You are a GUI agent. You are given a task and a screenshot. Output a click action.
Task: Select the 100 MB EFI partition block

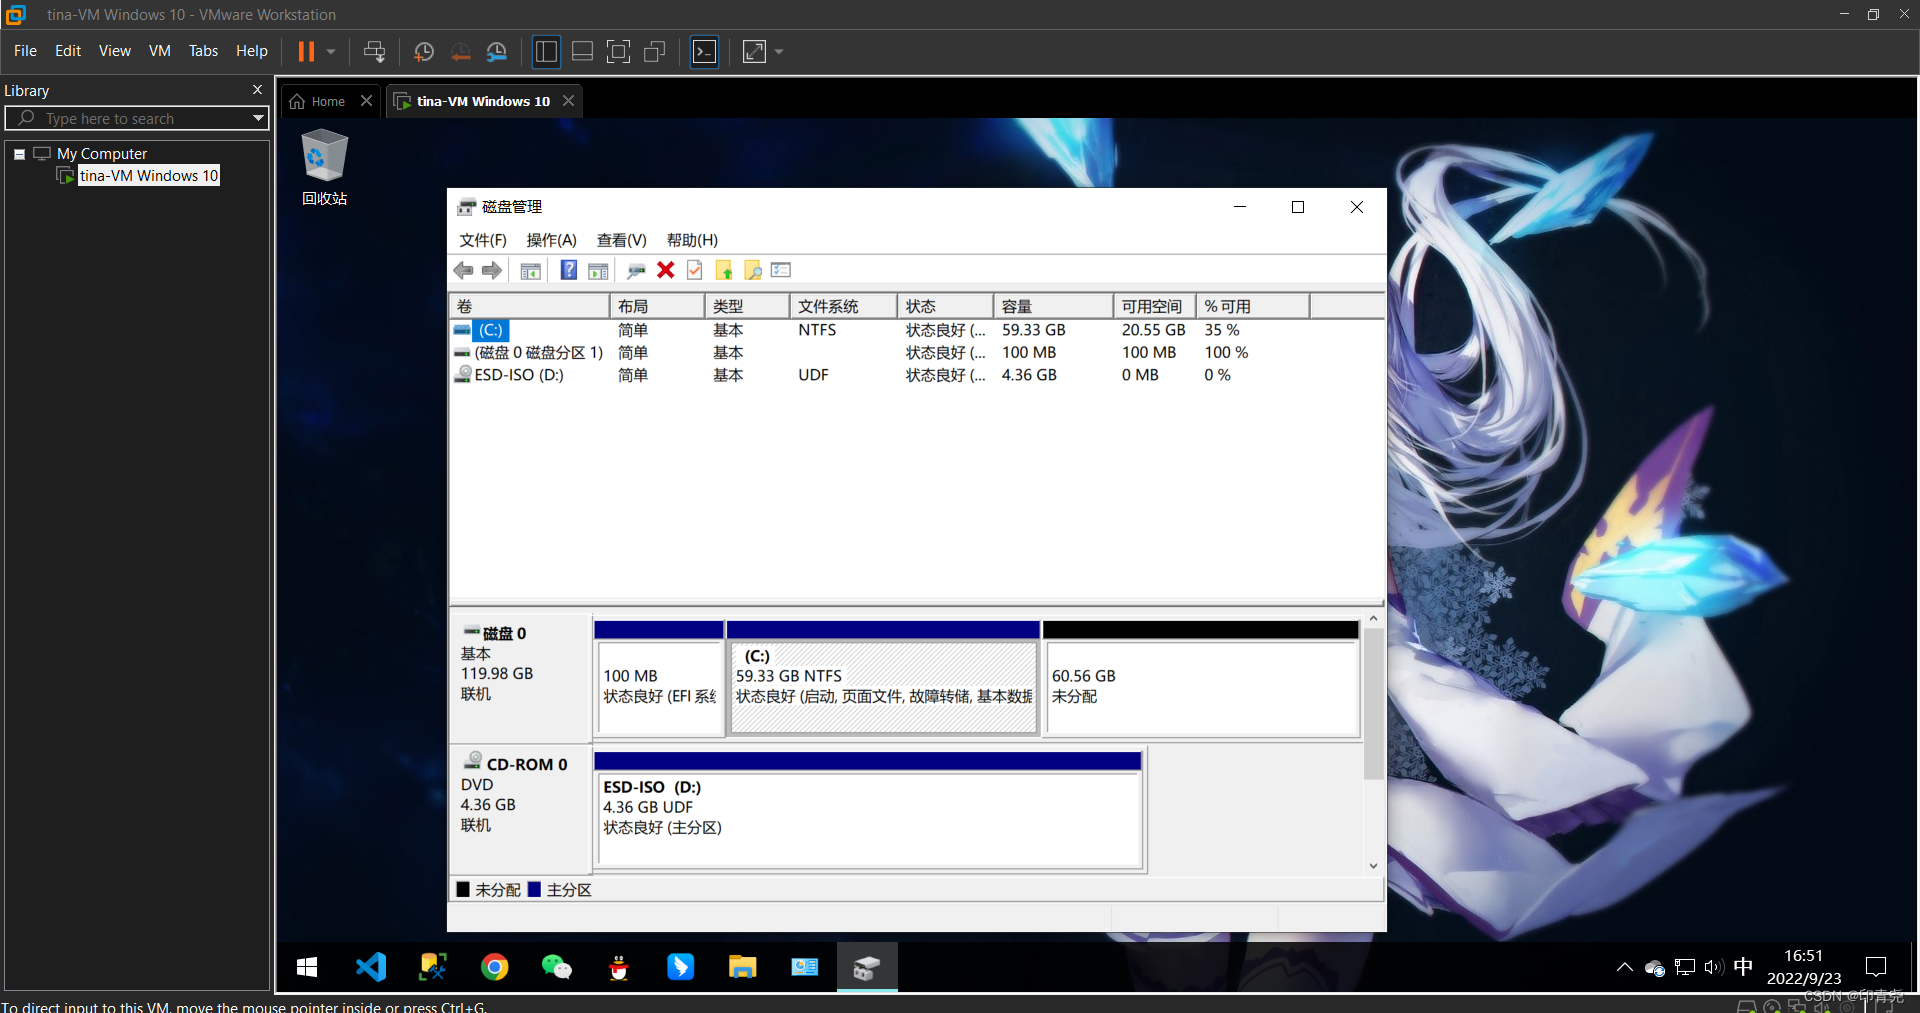[659, 679]
